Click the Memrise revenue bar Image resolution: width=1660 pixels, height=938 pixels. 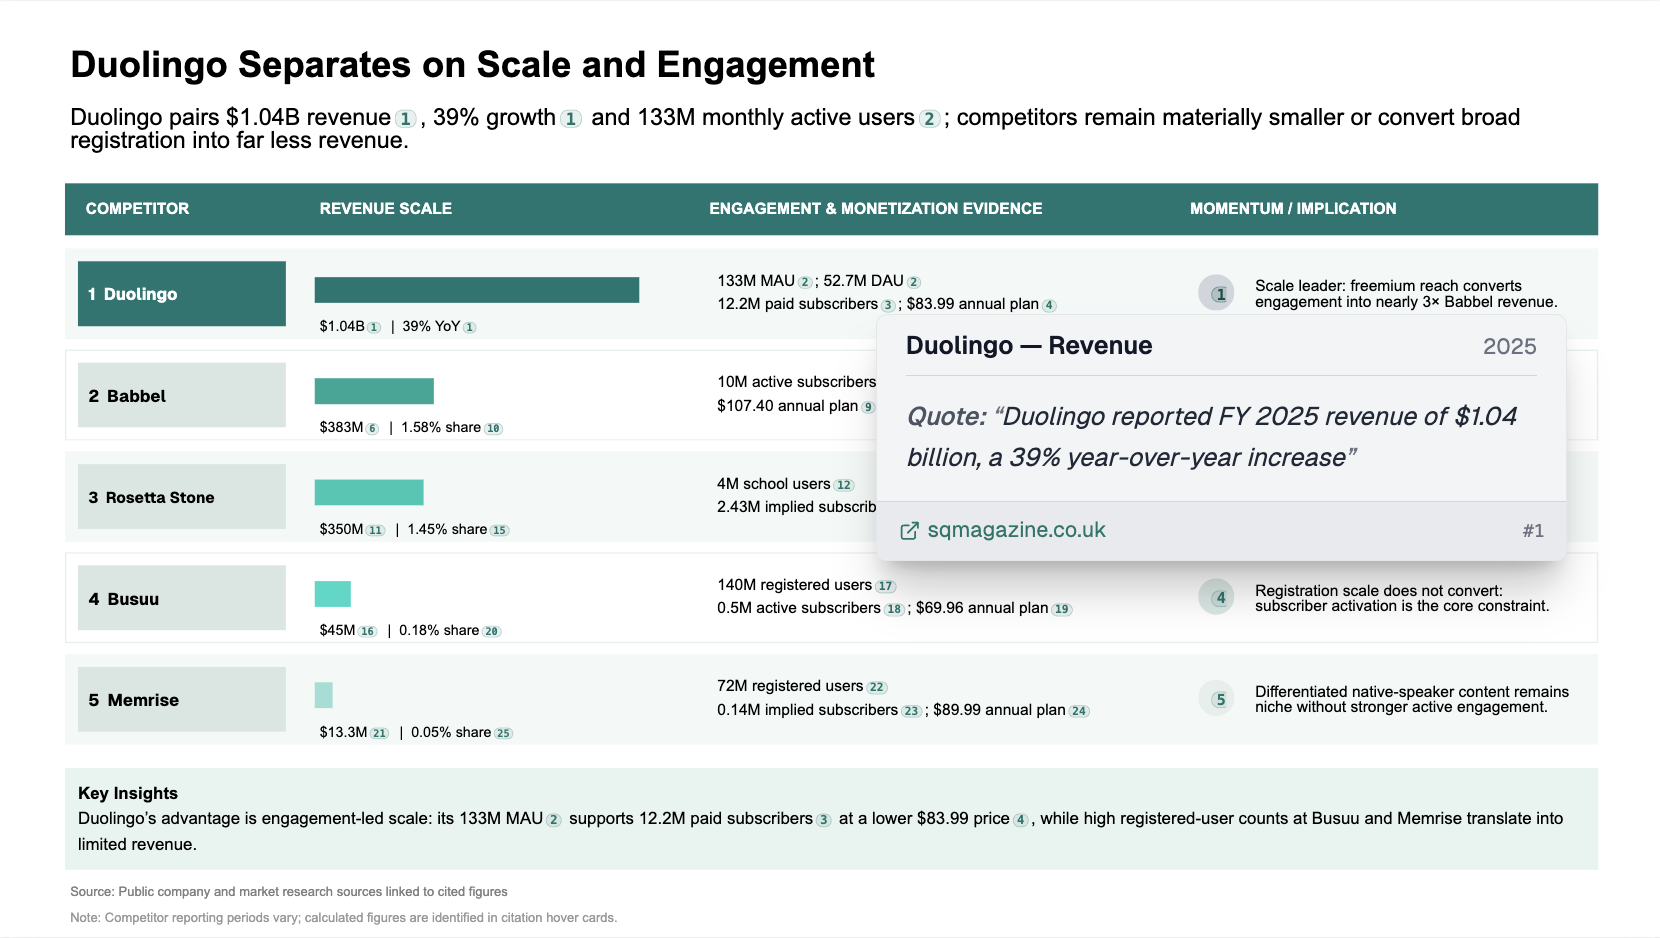[x=324, y=695]
